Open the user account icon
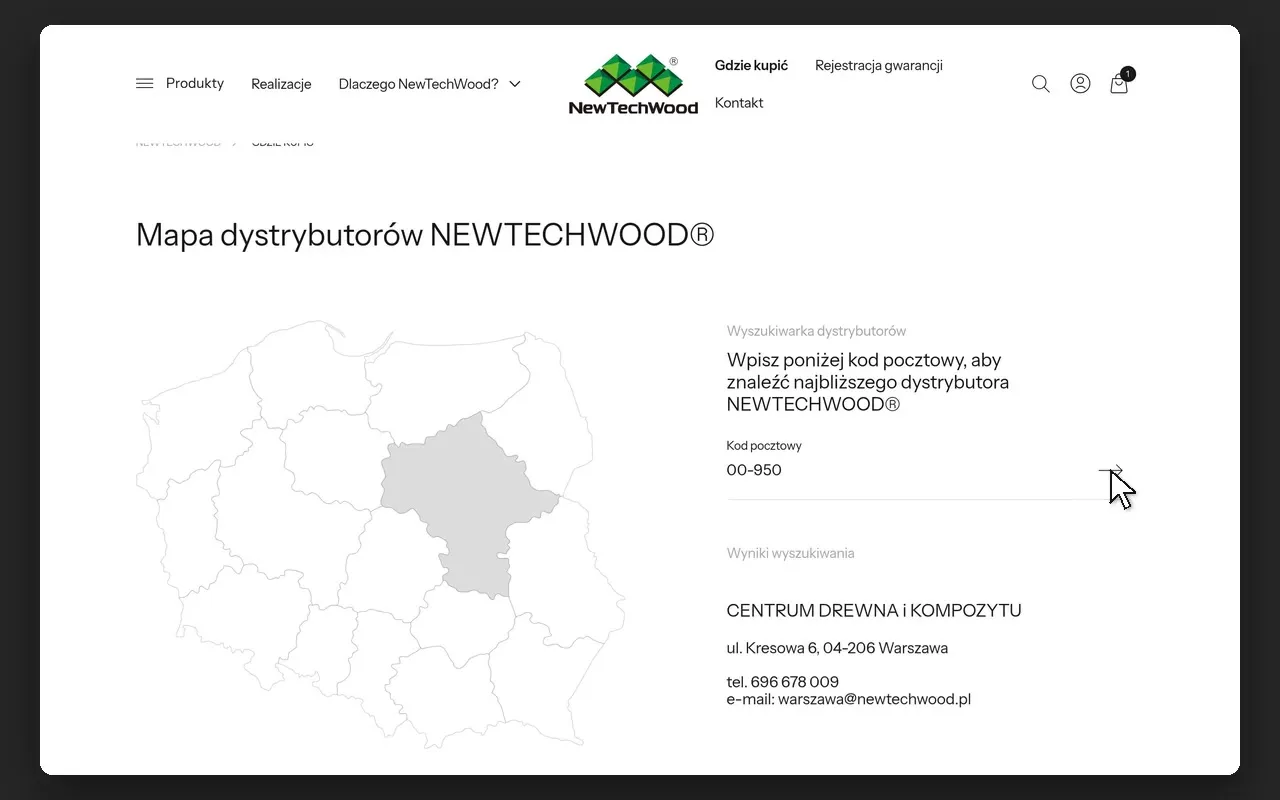This screenshot has width=1280, height=800. coord(1080,84)
